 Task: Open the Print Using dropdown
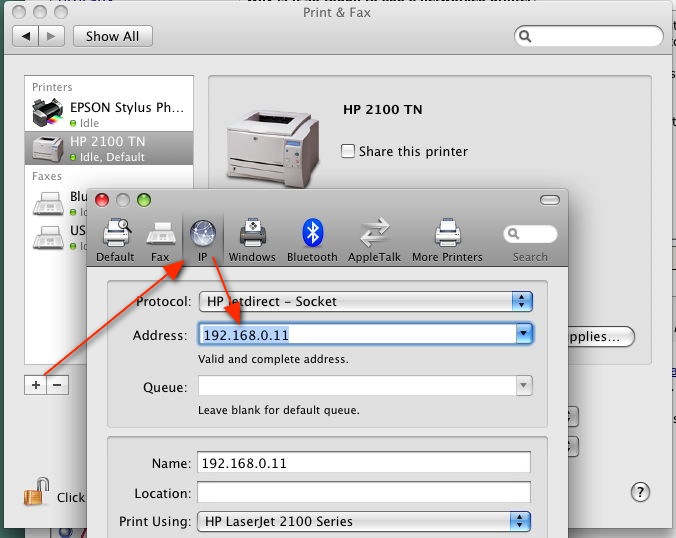click(364, 522)
